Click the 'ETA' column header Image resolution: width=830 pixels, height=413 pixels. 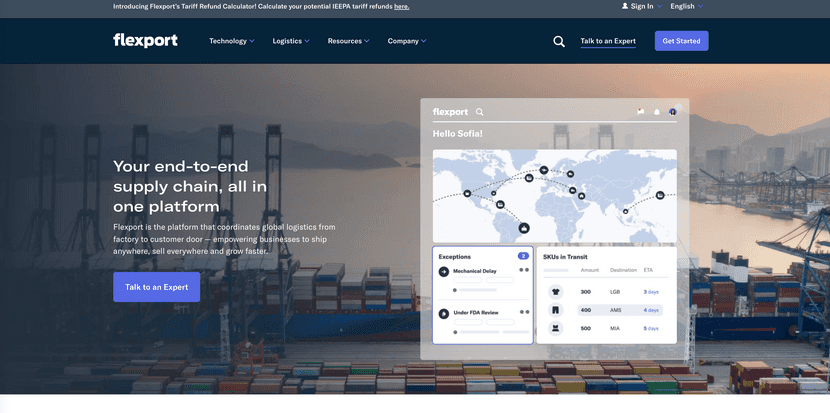648,270
